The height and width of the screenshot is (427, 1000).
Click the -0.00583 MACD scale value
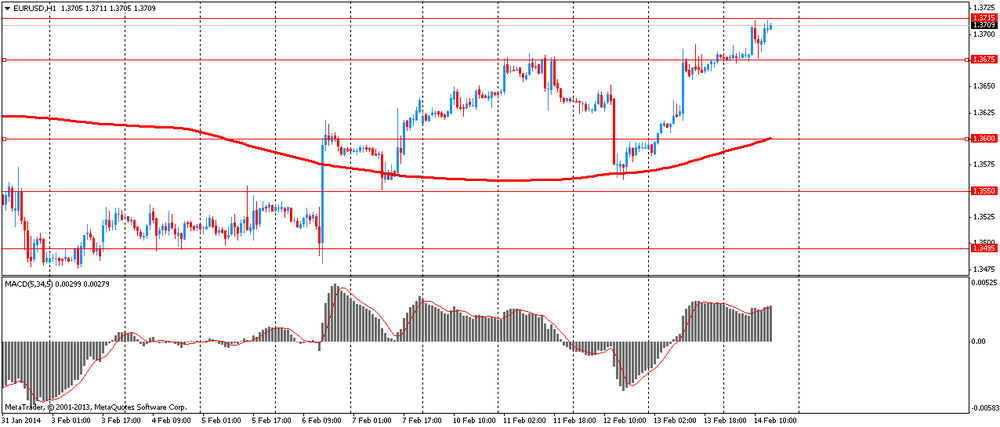coord(983,409)
